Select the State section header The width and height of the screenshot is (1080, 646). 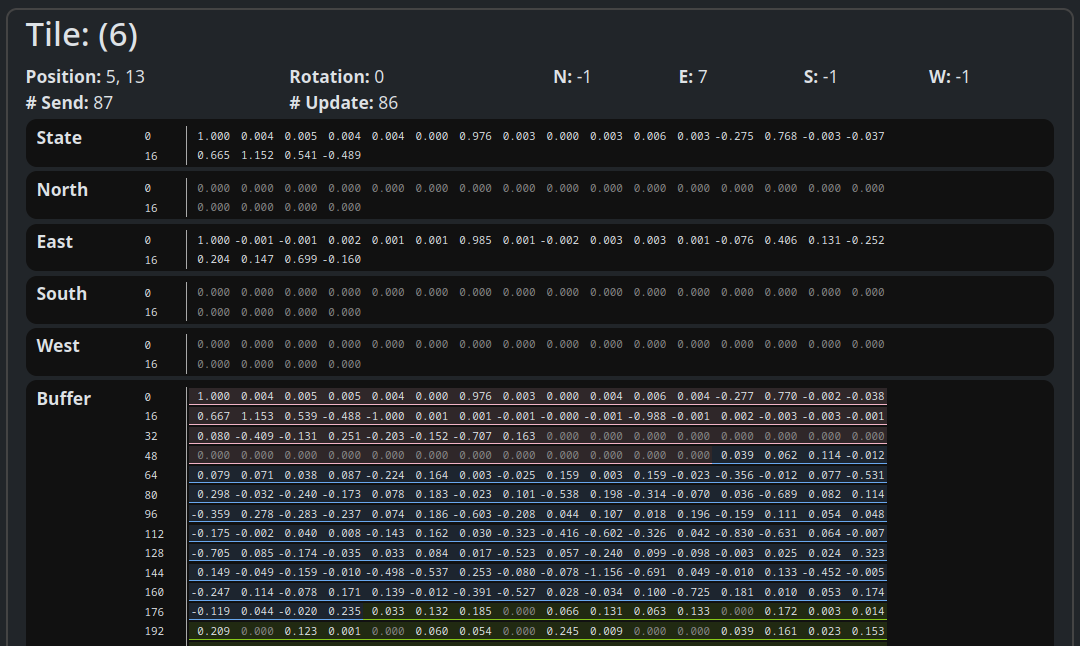[x=59, y=138]
